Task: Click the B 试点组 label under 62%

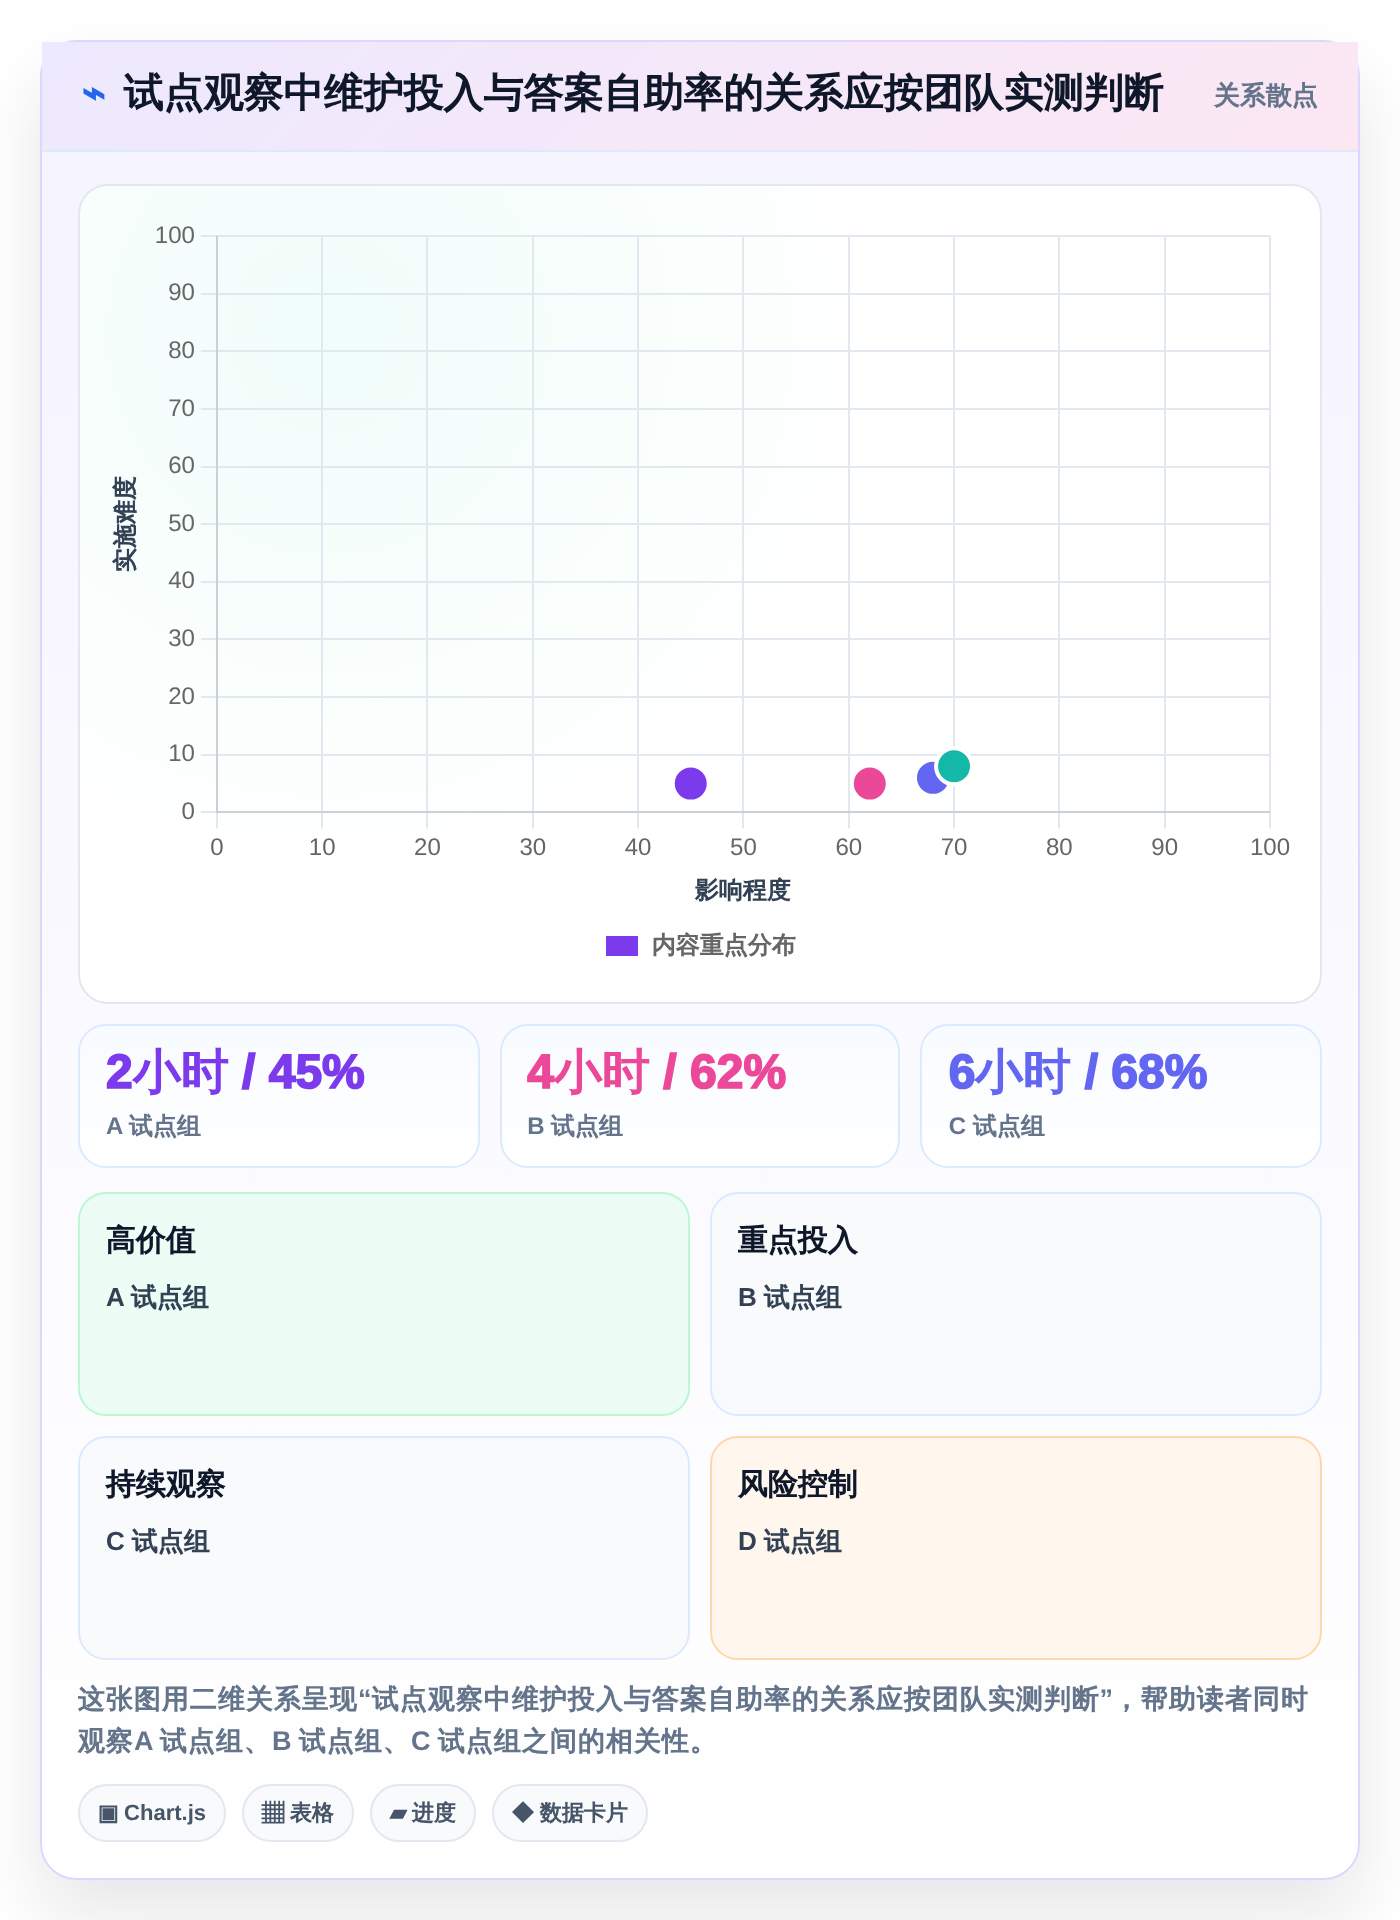Action: click(x=575, y=1126)
